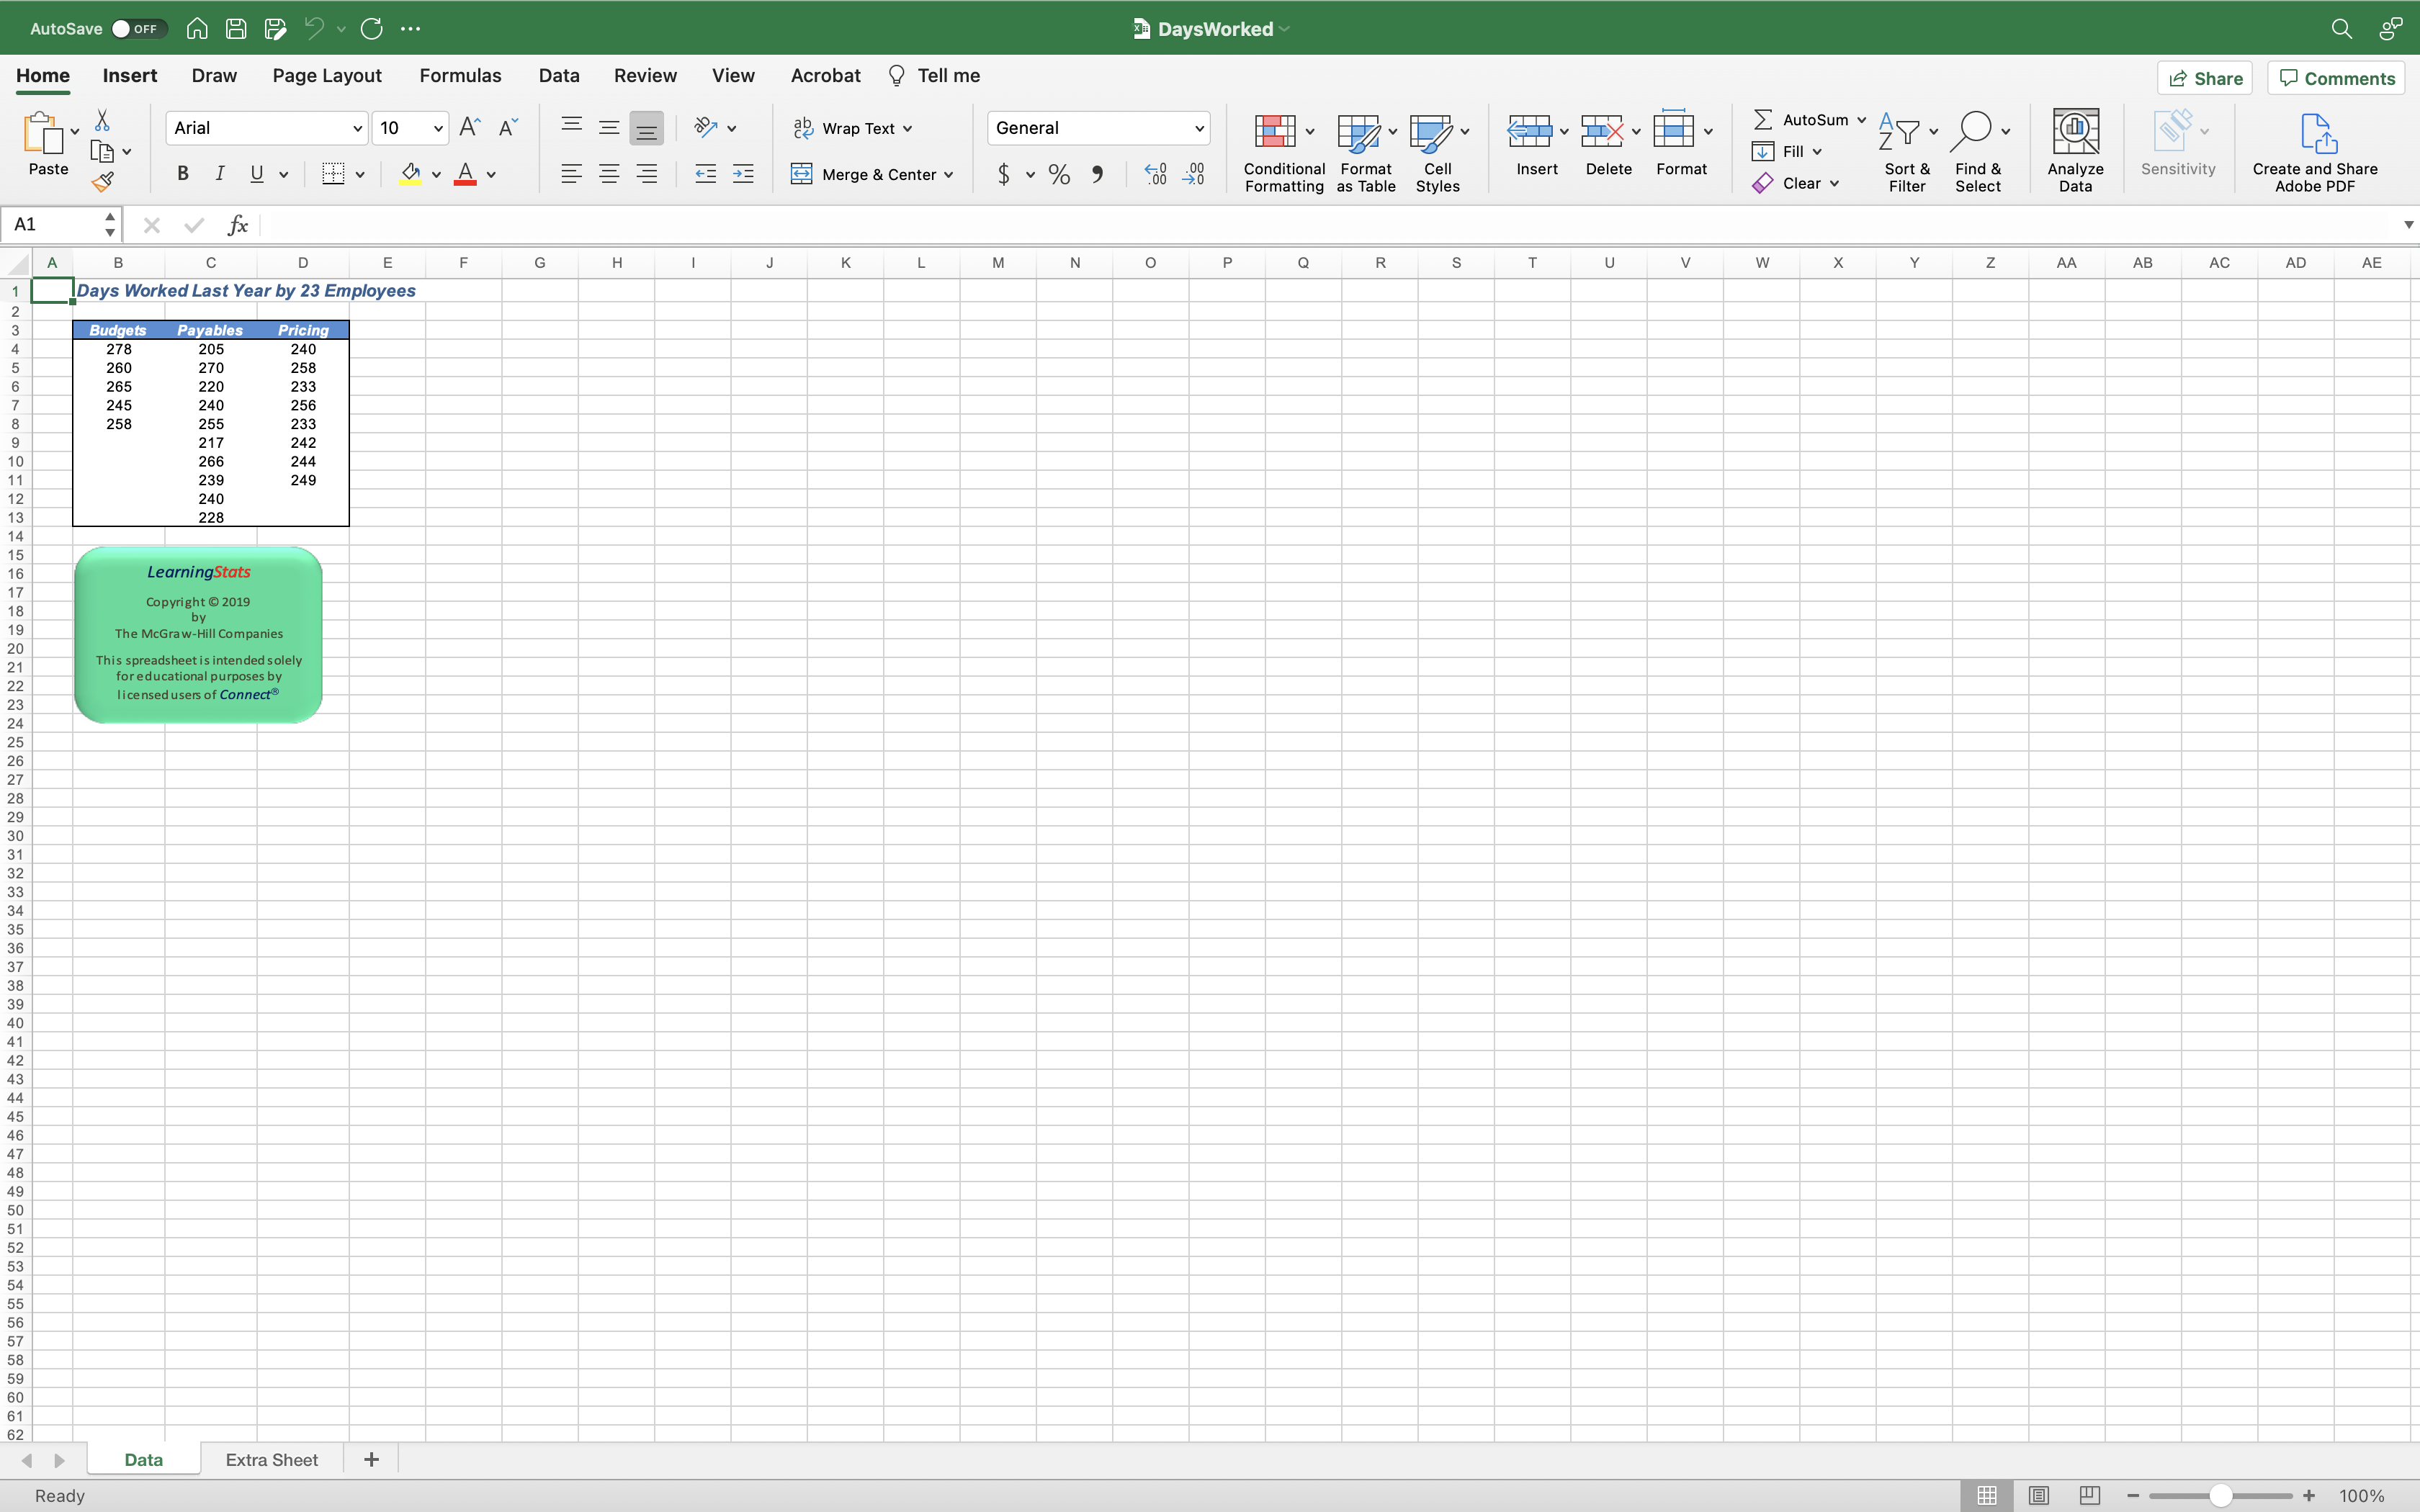Click the Save icon in title bar
Image resolution: width=2420 pixels, height=1512 pixels.
click(x=236, y=29)
